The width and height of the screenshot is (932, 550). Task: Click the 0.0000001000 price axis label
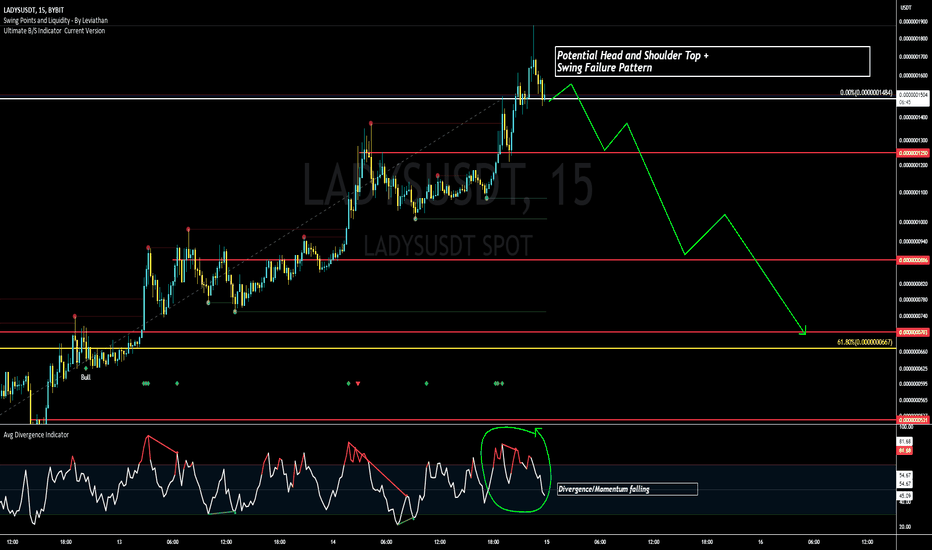point(914,222)
